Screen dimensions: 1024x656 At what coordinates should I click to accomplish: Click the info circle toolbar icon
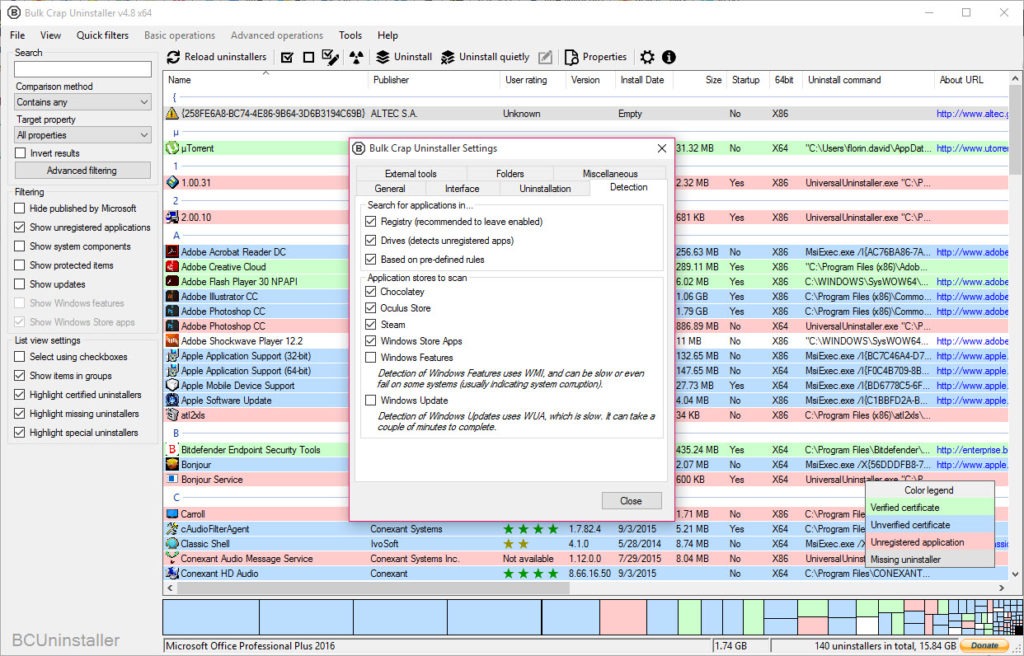tap(669, 57)
